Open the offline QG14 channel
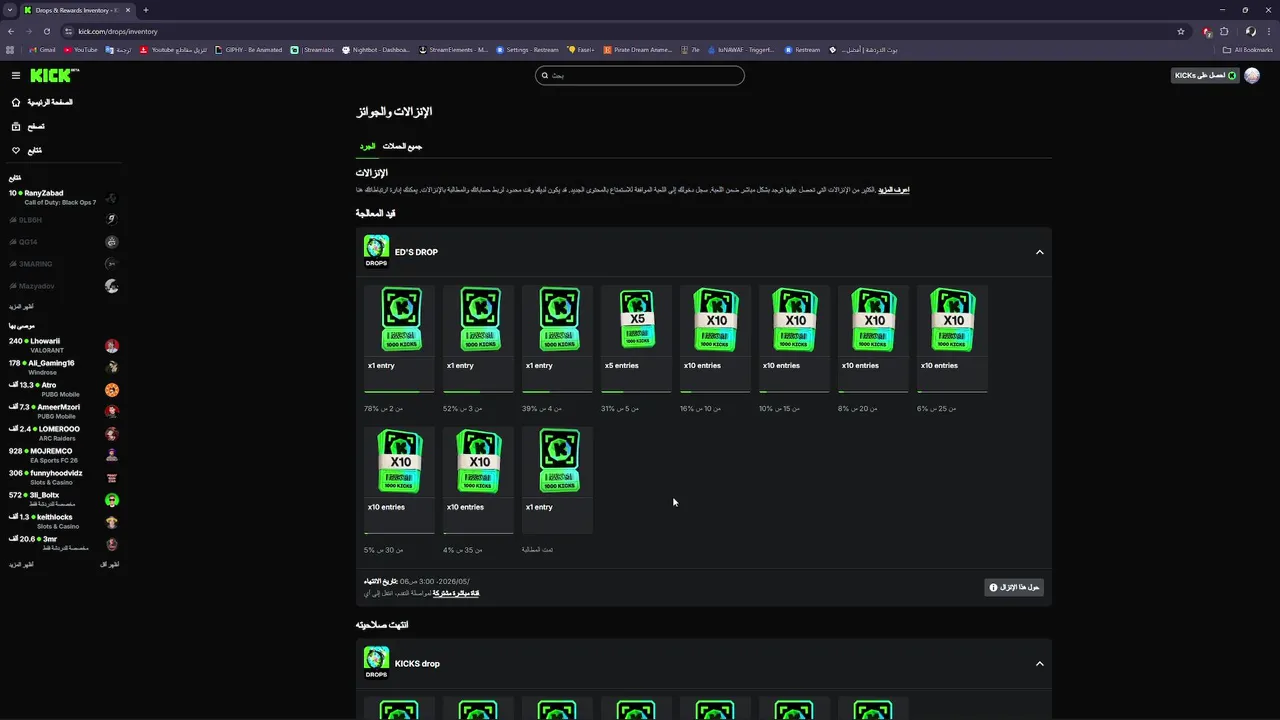1280x720 pixels. pos(63,241)
